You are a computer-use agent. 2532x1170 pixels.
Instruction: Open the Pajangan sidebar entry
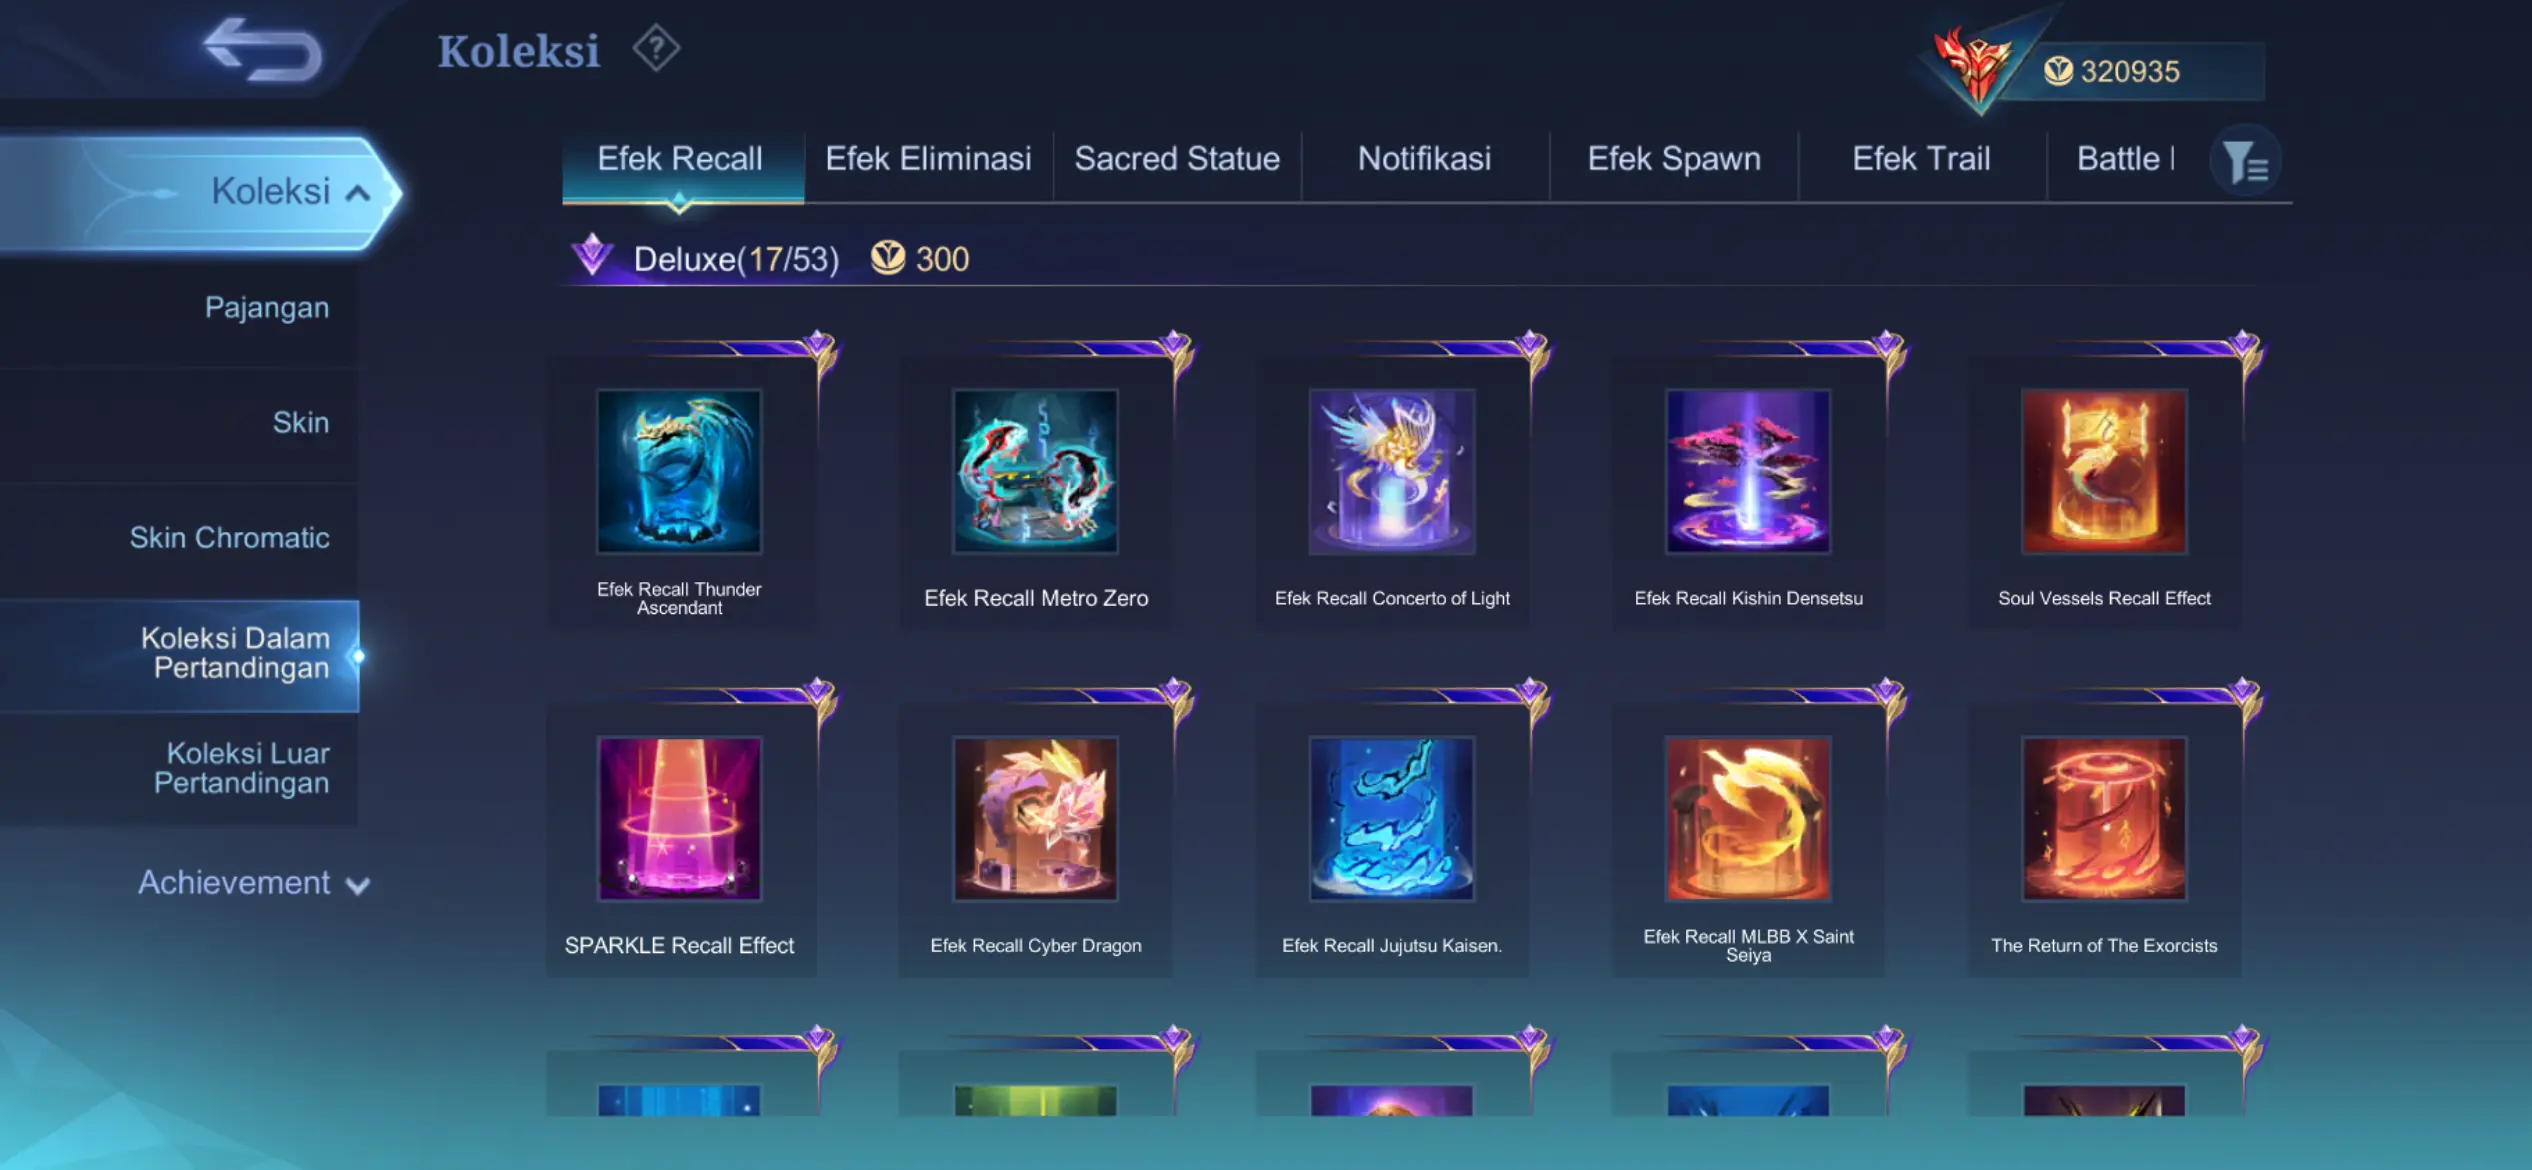coord(266,308)
